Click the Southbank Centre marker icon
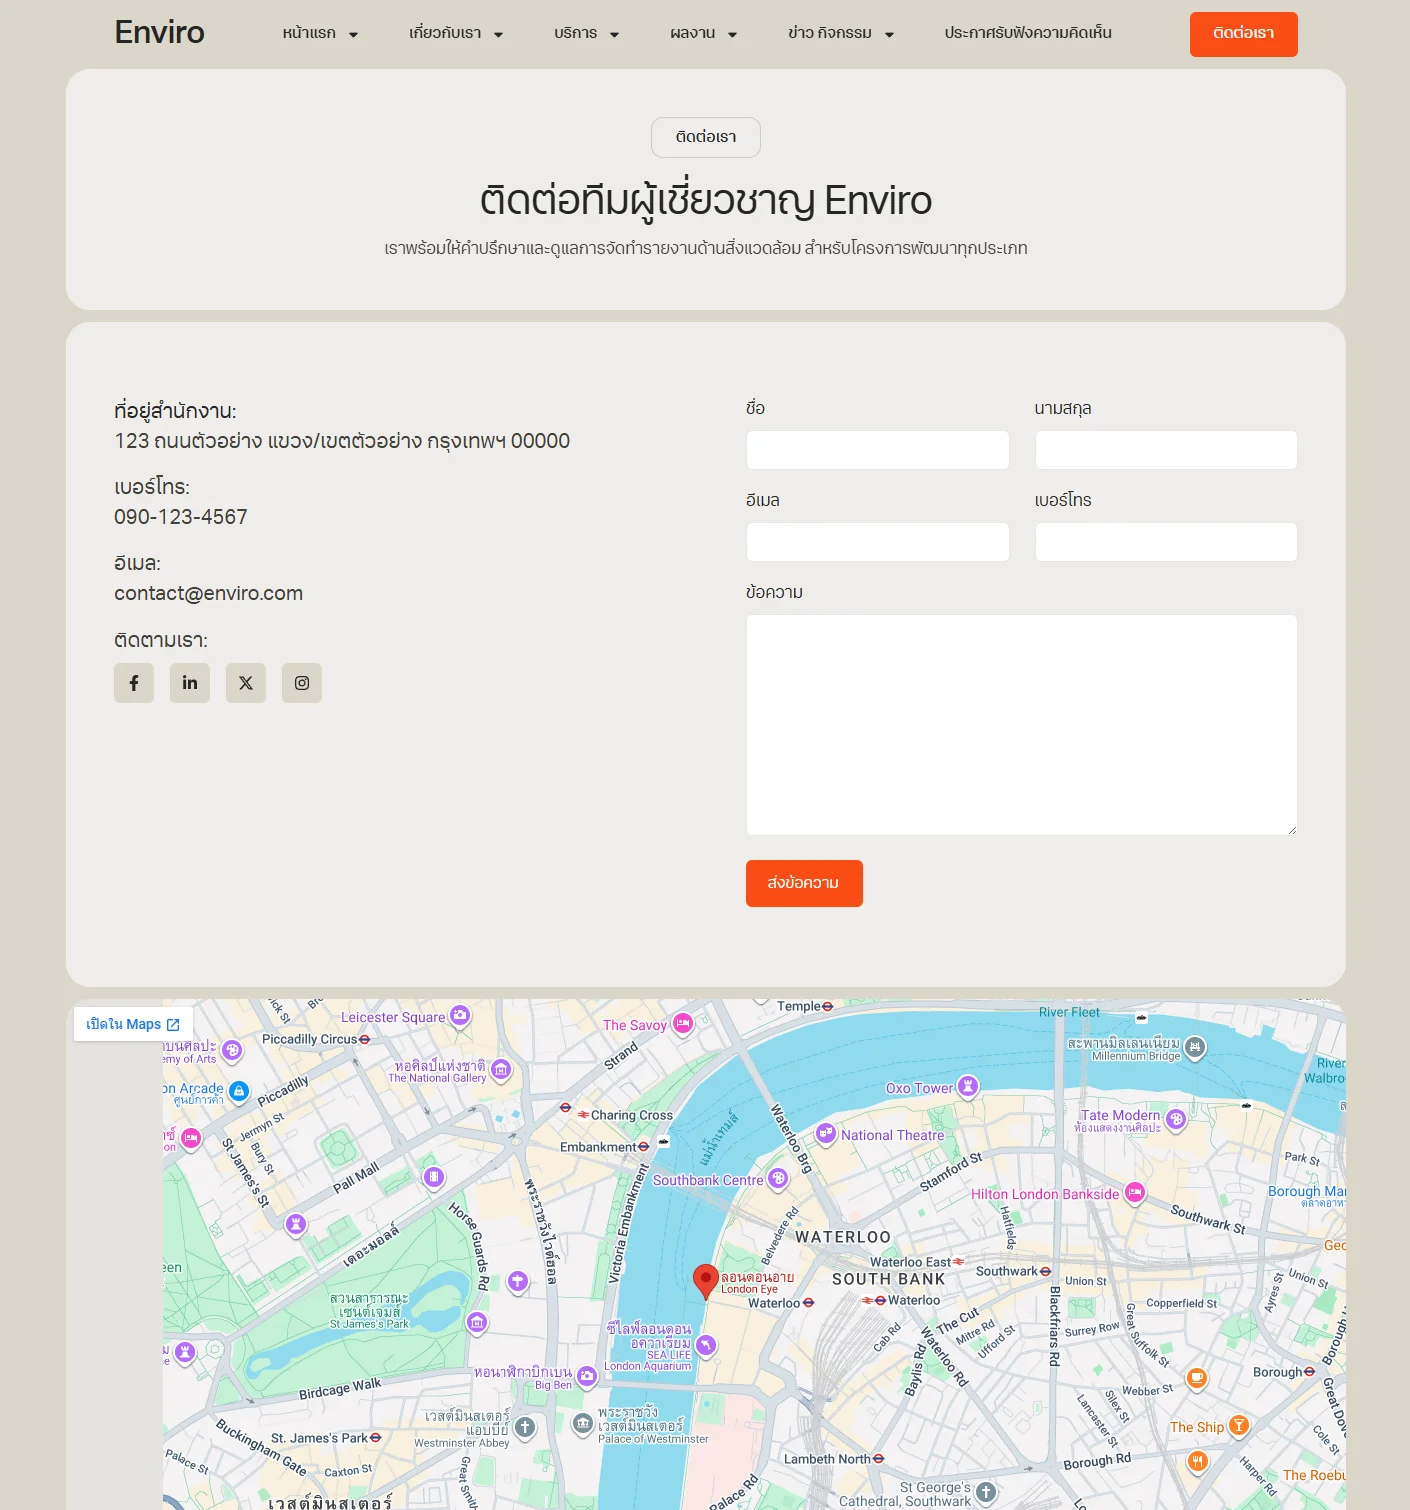This screenshot has width=1410, height=1510. click(x=778, y=1179)
